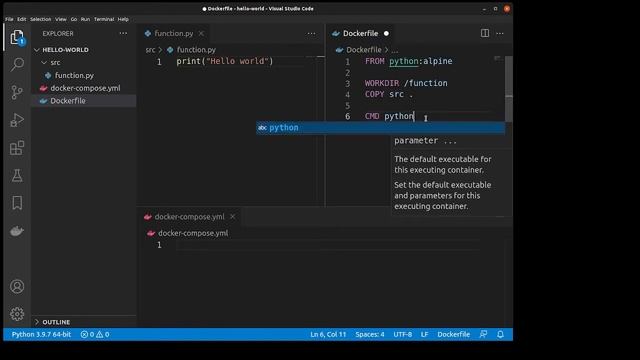Click Explorer panel more actions ellipsis
640x360 pixels.
(x=123, y=33)
